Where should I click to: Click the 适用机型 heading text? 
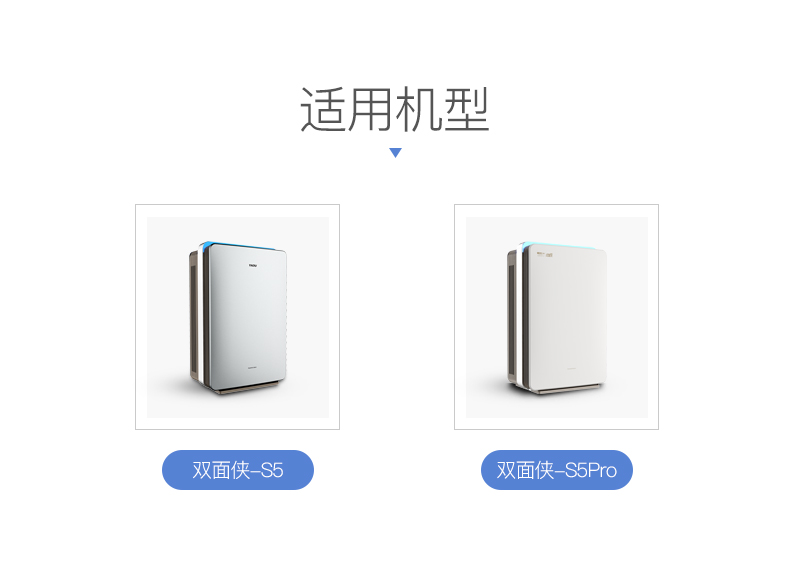tap(395, 109)
